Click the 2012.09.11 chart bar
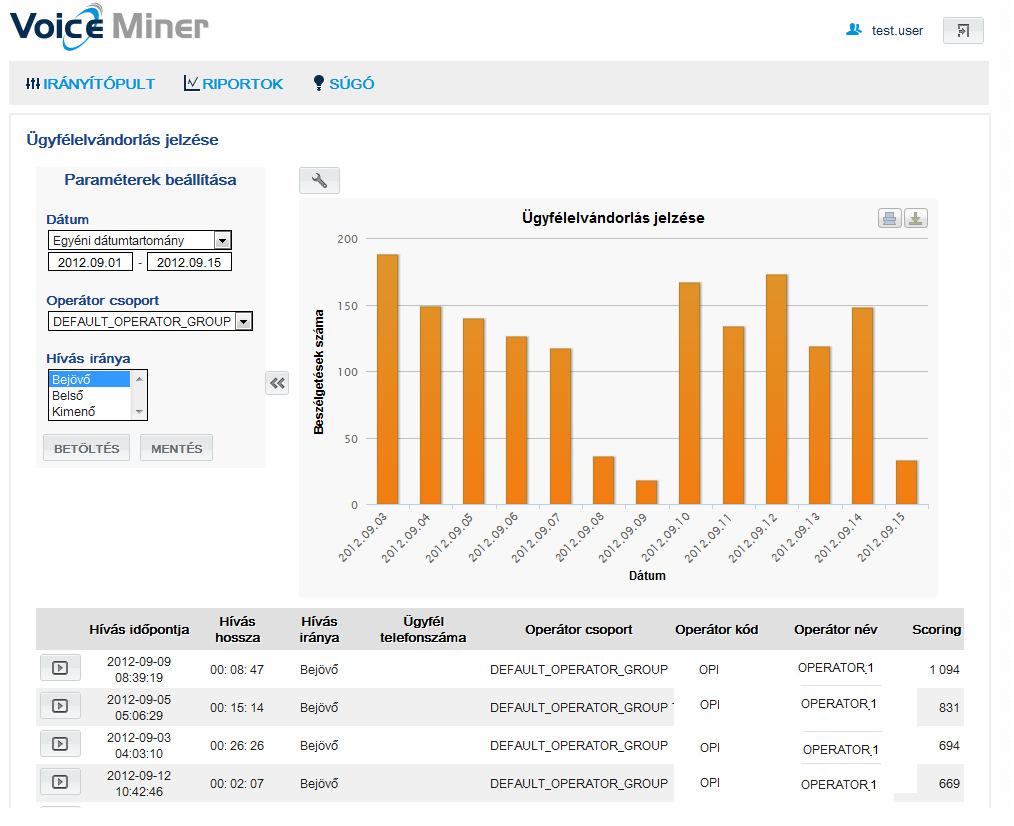This screenshot has height=826, width=1014. [733, 416]
